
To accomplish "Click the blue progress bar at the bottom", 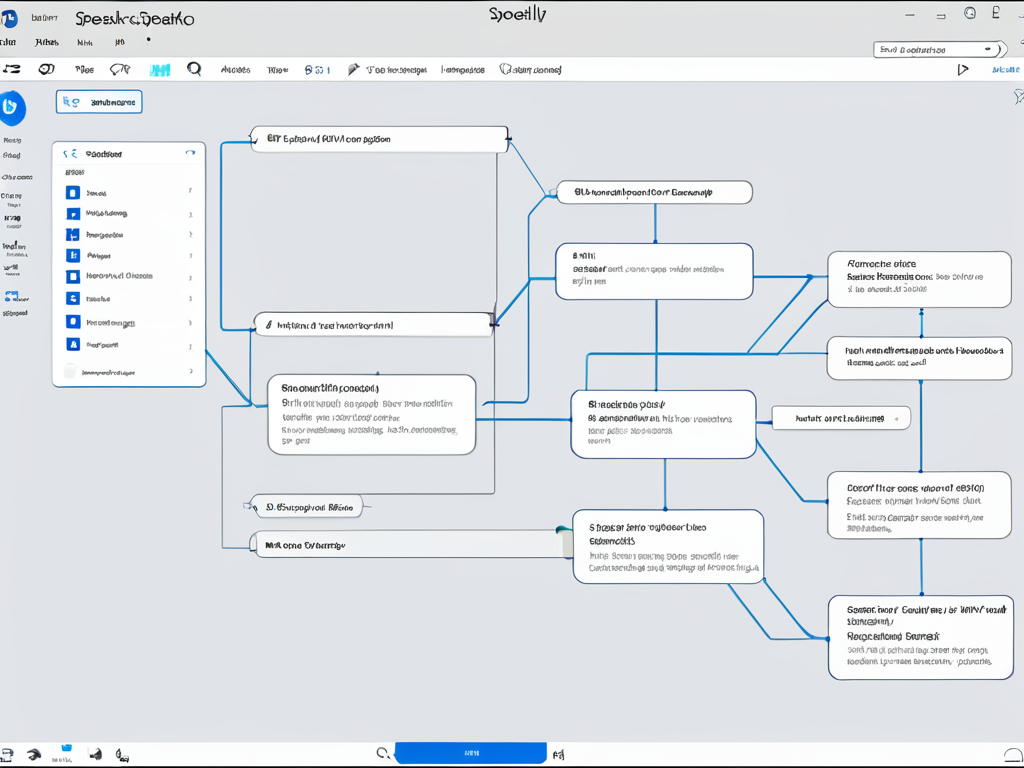I will [x=470, y=753].
